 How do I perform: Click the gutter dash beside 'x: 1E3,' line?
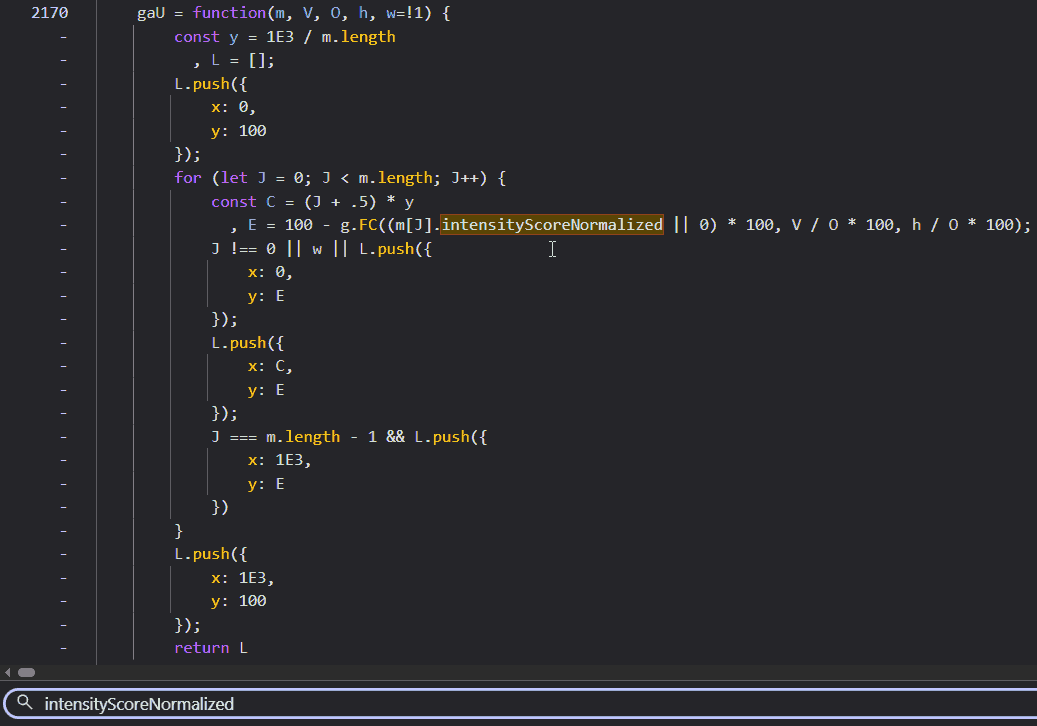tap(63, 577)
